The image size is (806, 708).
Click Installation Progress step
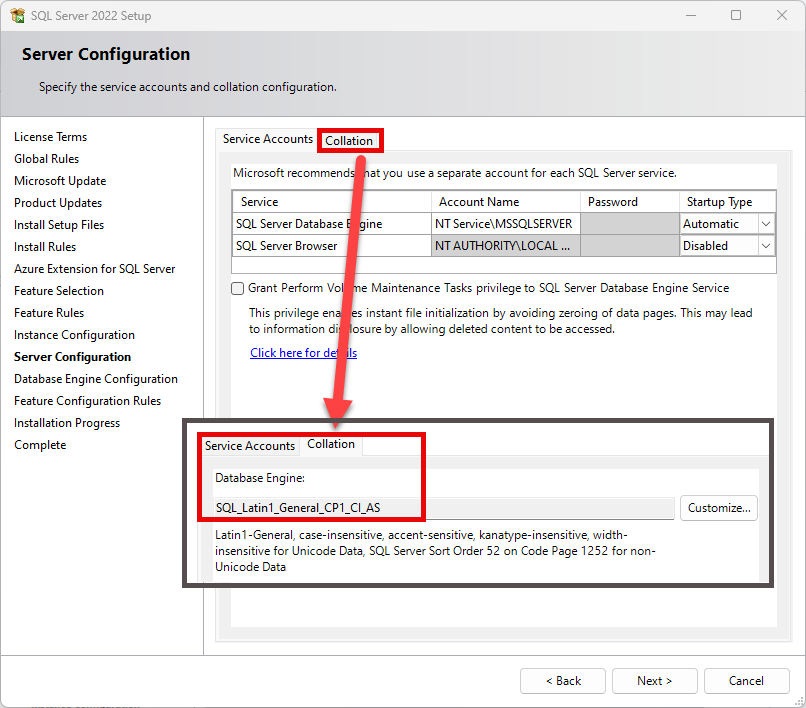(x=67, y=423)
